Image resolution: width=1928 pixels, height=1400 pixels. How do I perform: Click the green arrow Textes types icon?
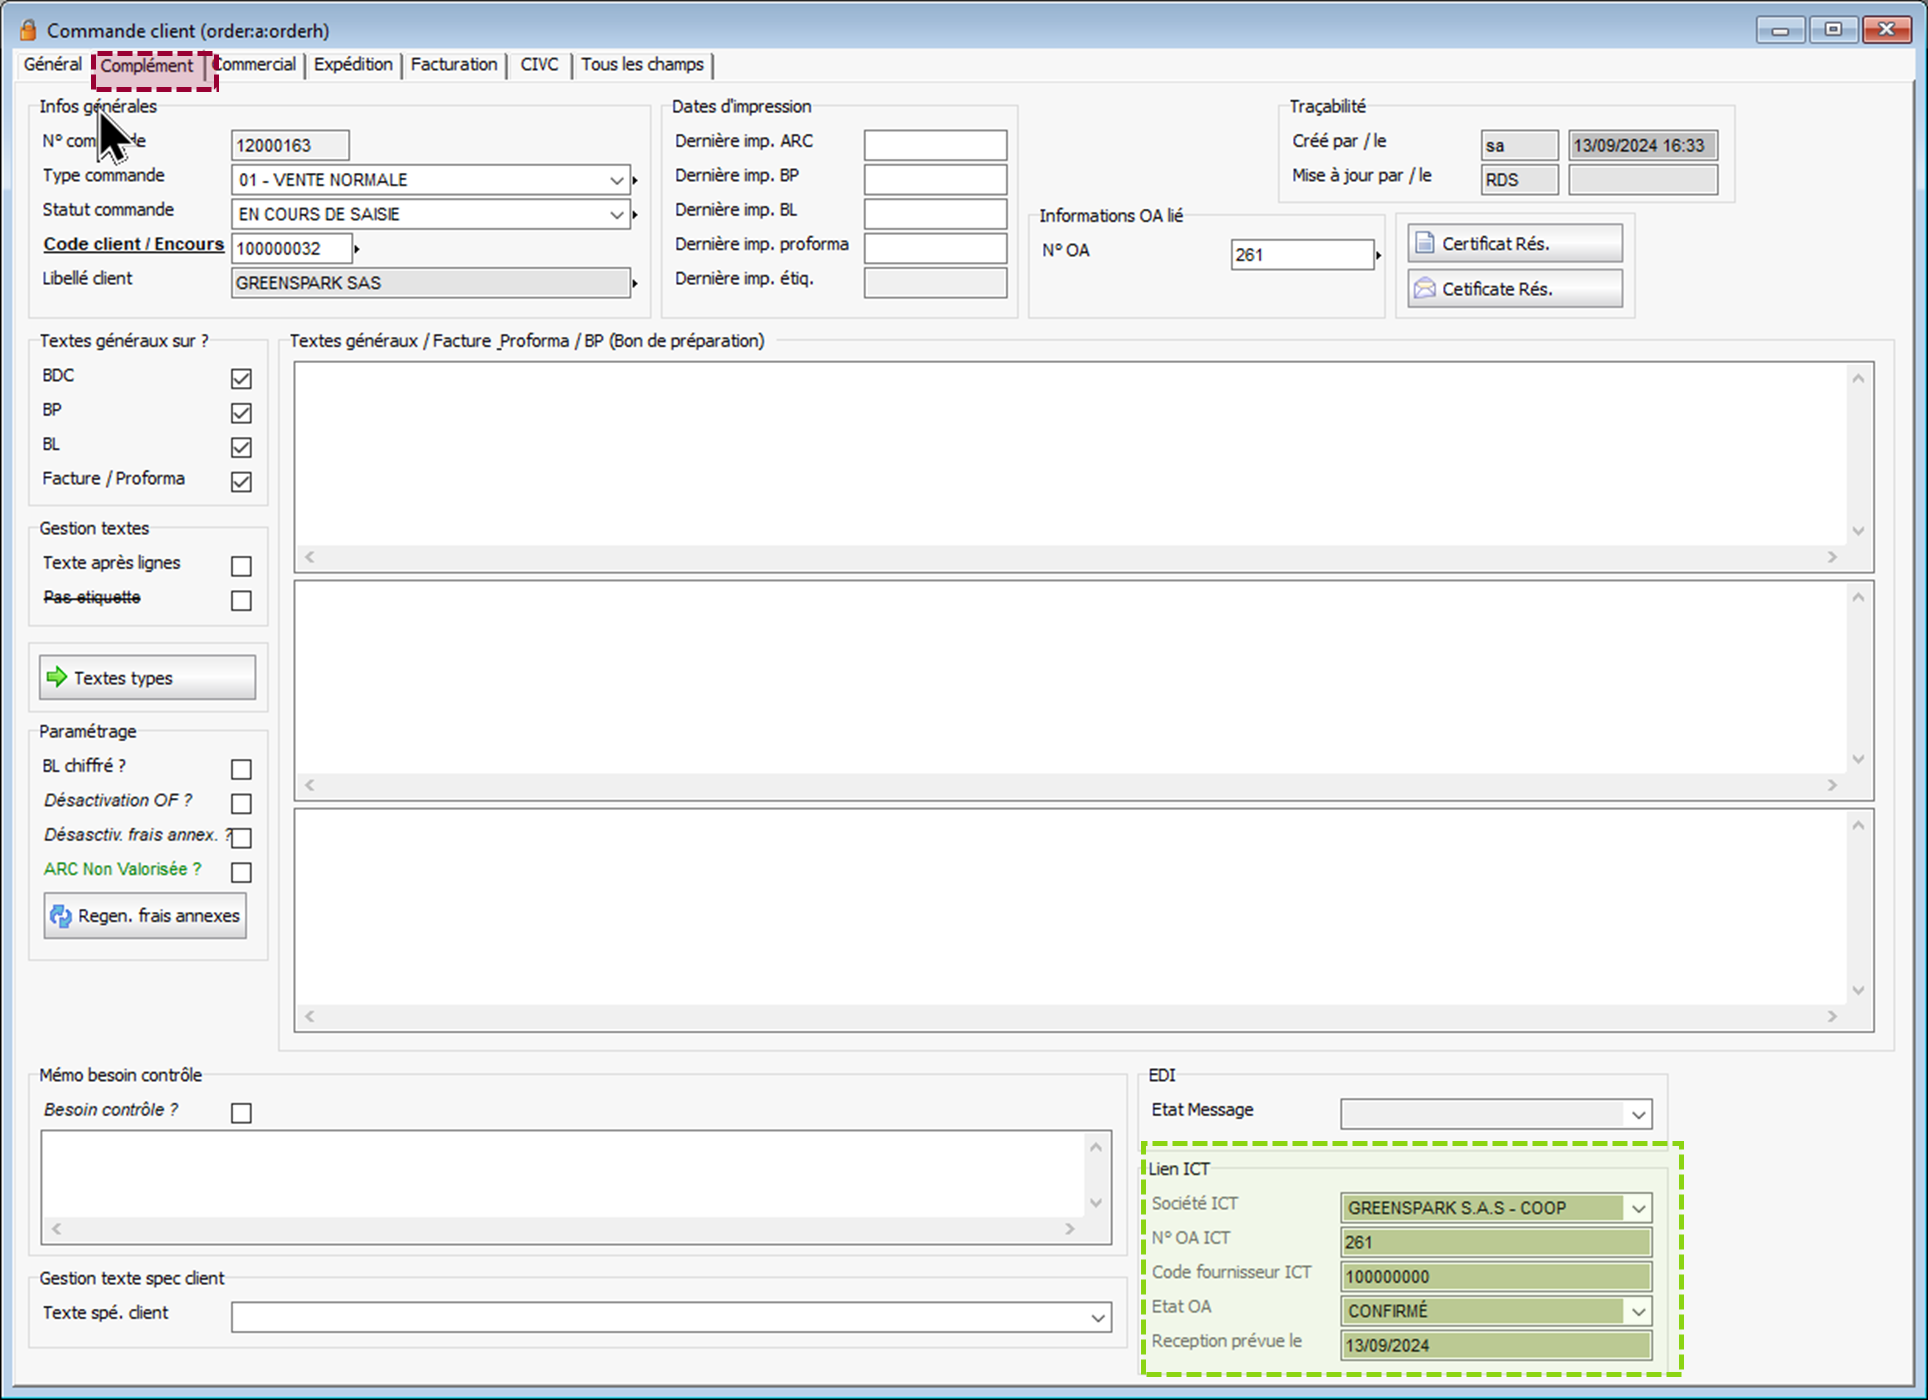click(57, 677)
